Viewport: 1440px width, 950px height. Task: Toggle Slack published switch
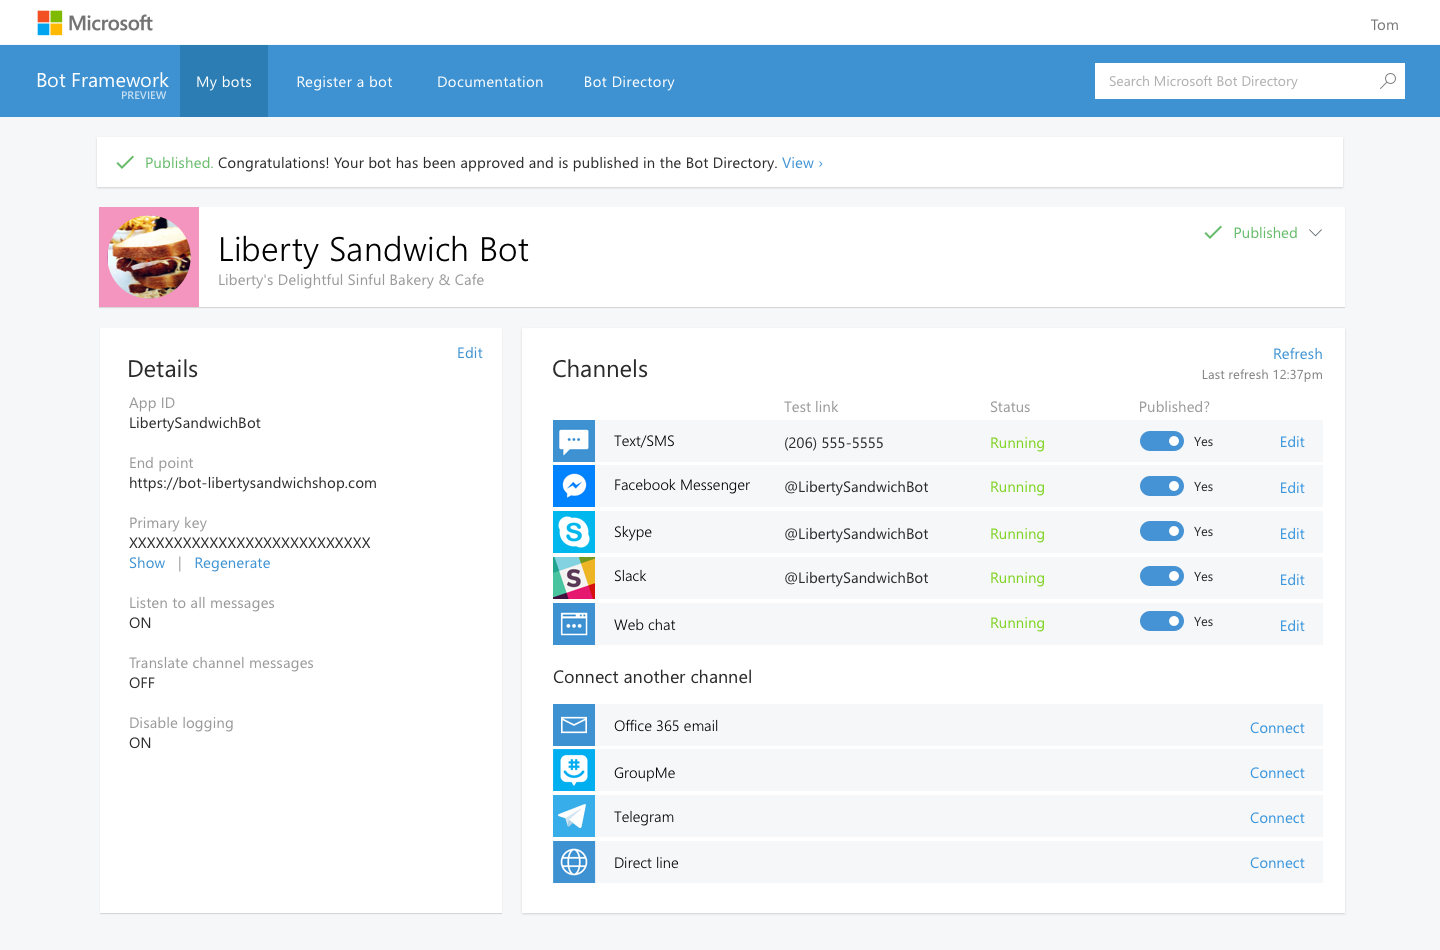pos(1162,576)
